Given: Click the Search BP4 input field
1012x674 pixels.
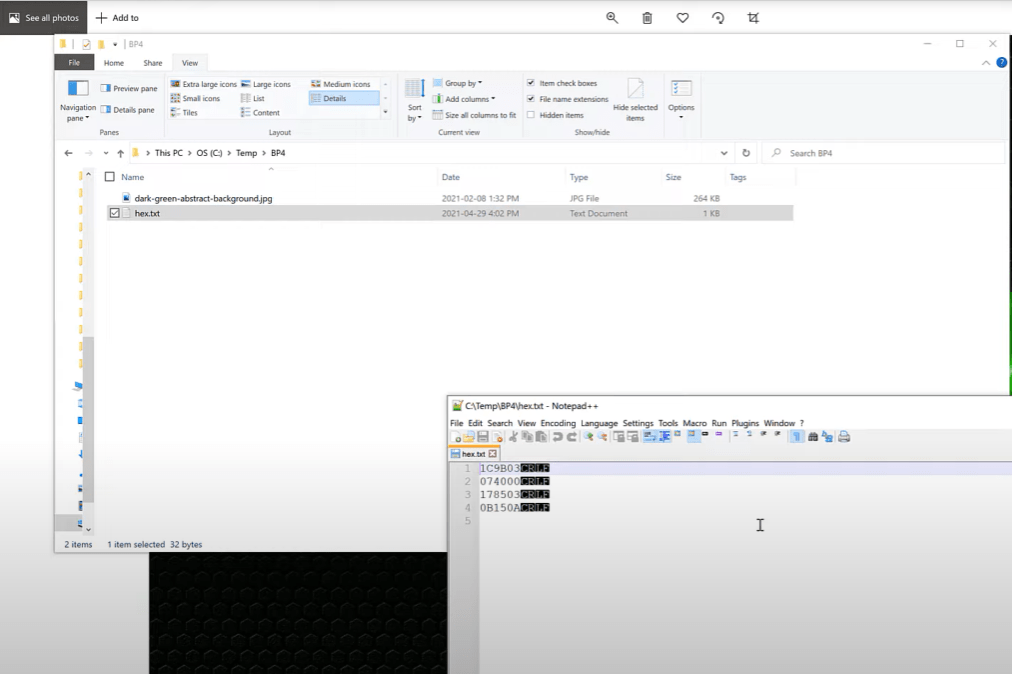Looking at the screenshot, I should pos(884,153).
